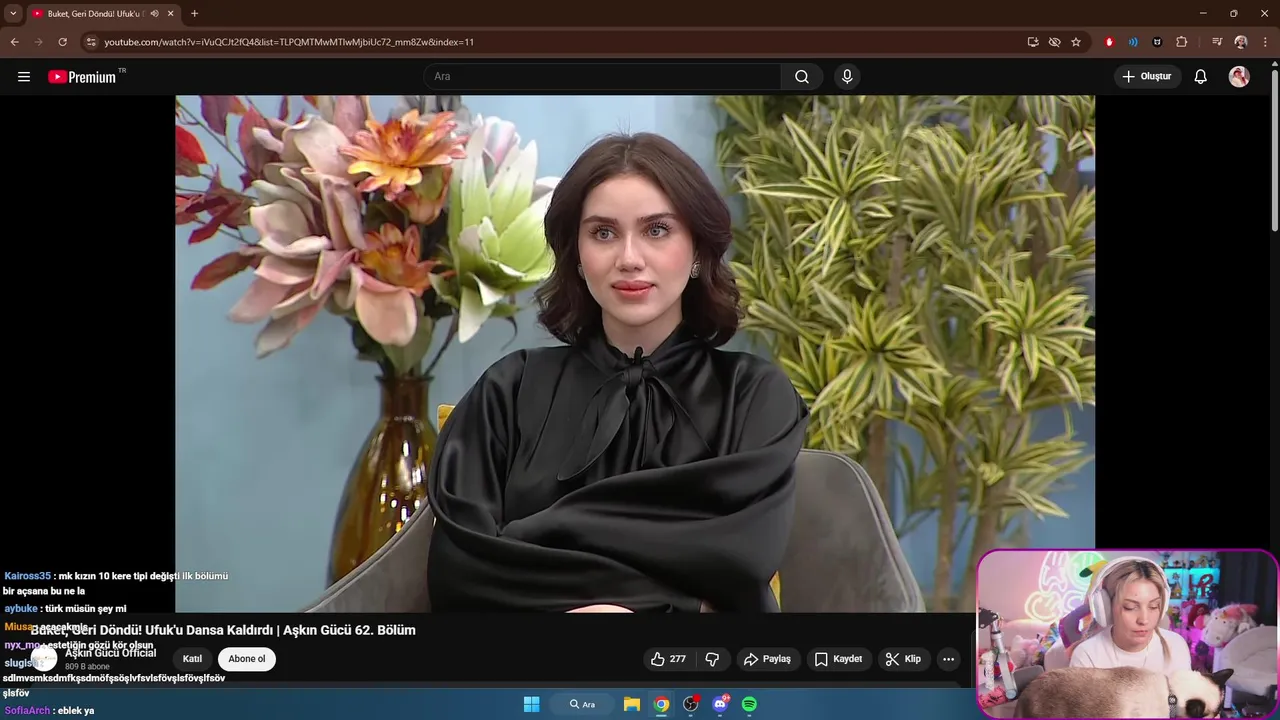Share the video with Paylaş
1280x720 pixels.
click(x=768, y=659)
